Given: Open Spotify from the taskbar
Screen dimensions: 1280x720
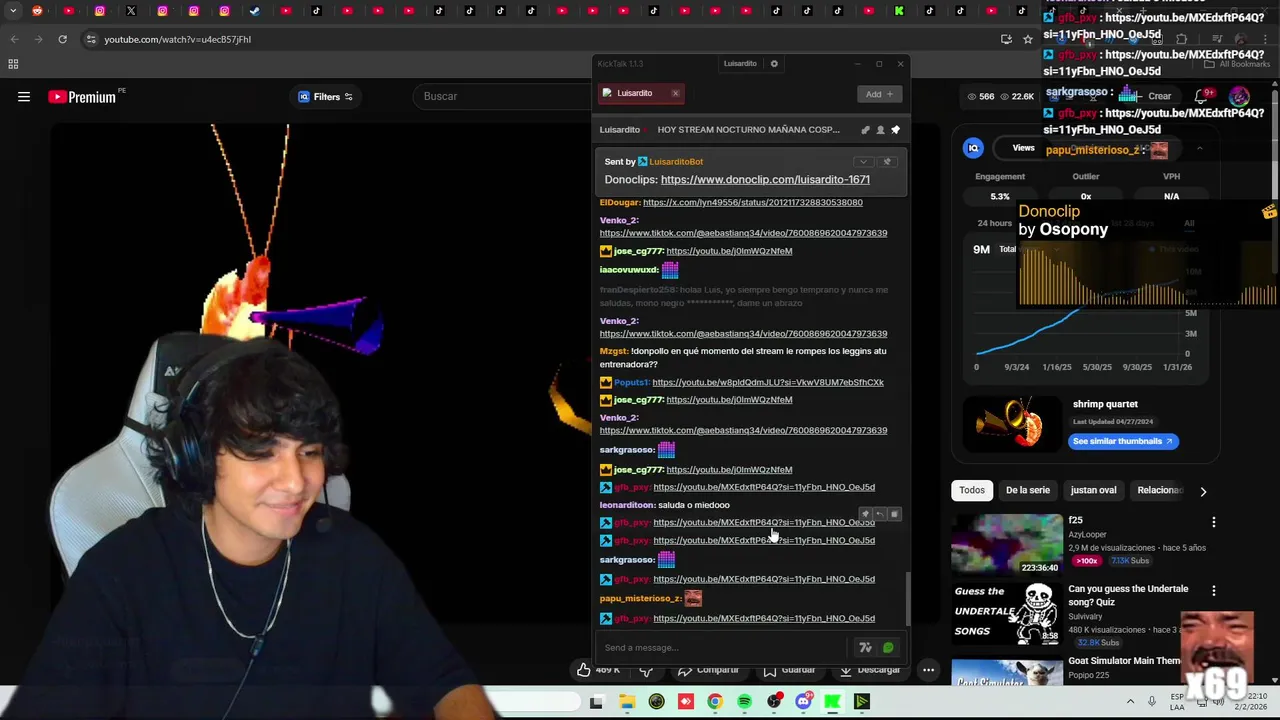Looking at the screenshot, I should 745,702.
